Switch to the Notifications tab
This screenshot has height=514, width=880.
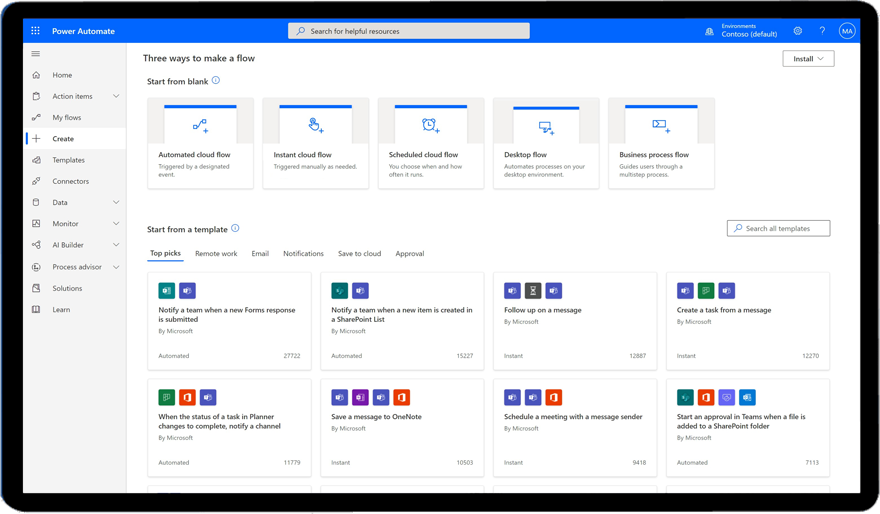pyautogui.click(x=303, y=254)
